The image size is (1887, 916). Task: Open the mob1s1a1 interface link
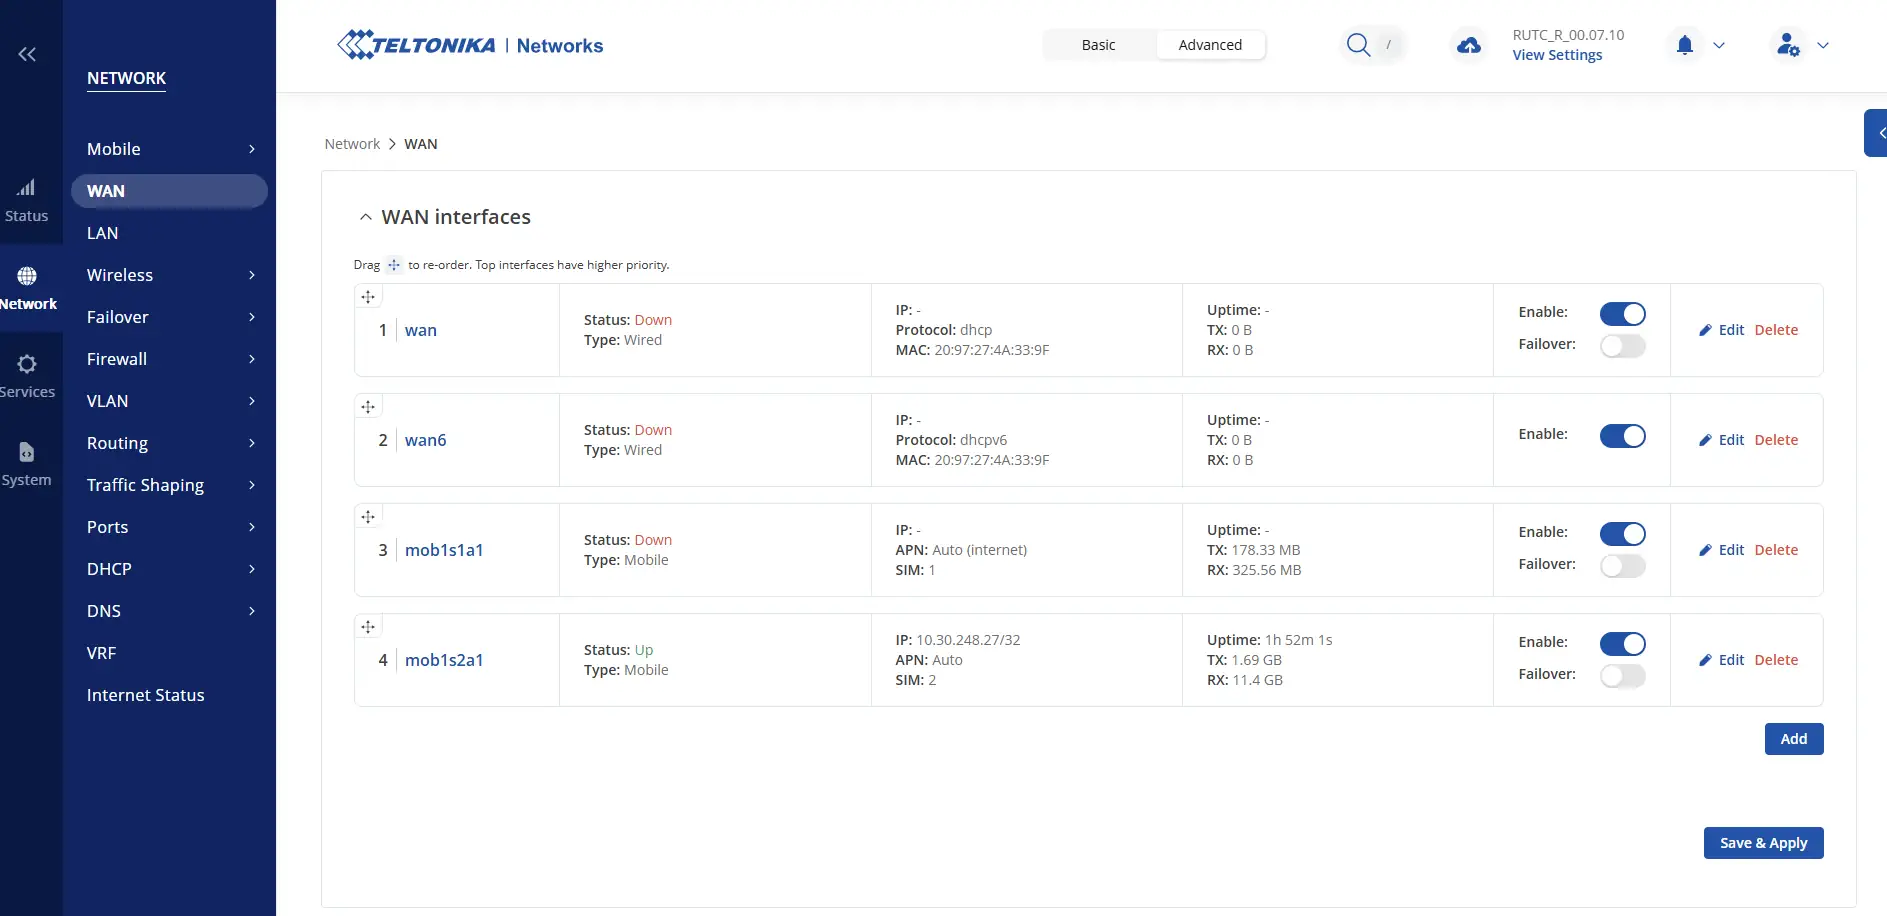pyautogui.click(x=444, y=550)
